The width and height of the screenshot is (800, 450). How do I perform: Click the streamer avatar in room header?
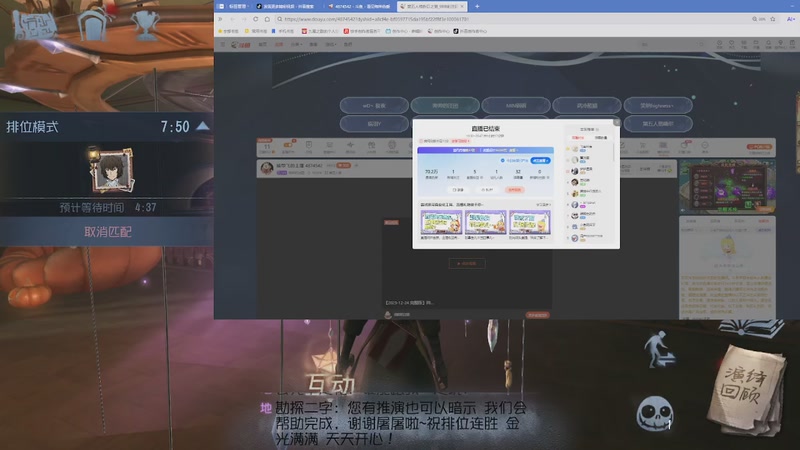coord(267,168)
